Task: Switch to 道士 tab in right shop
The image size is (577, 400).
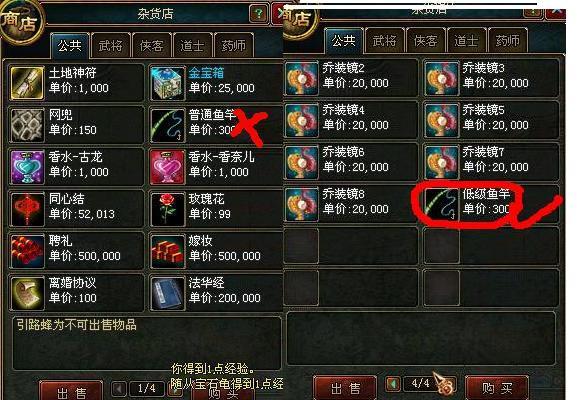Action: click(466, 40)
